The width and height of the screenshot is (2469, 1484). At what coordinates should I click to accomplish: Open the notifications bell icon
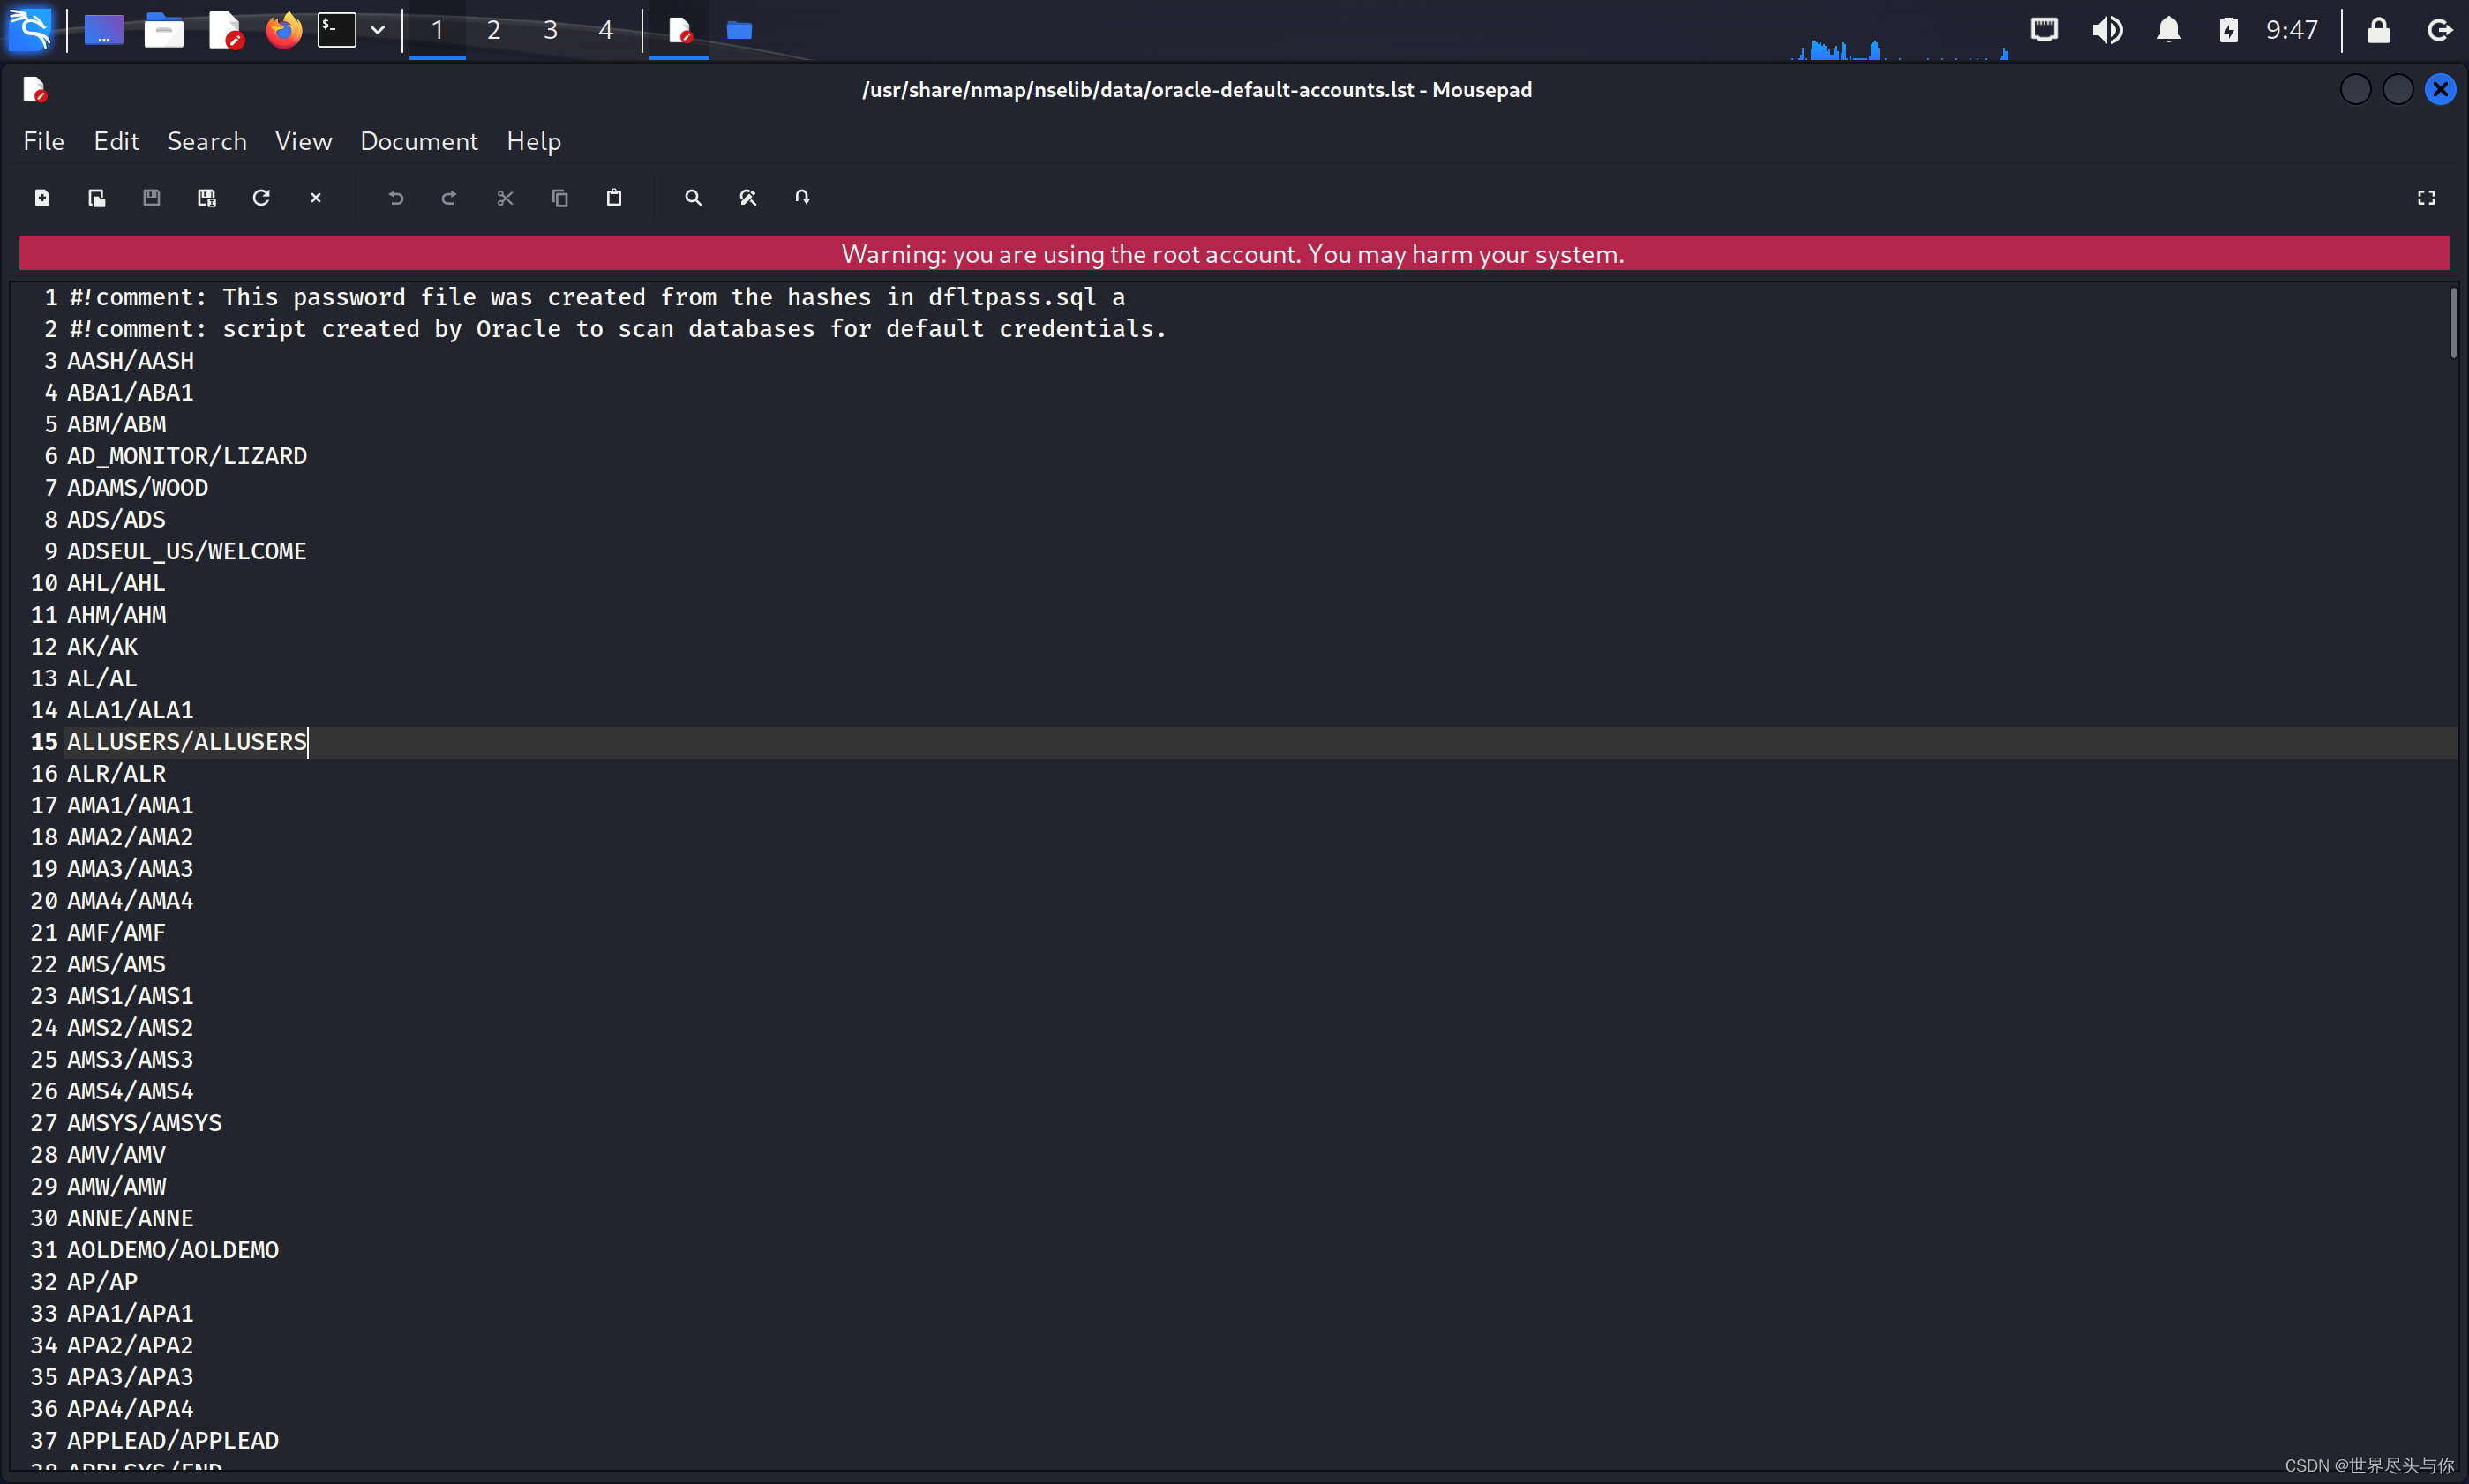tap(2168, 30)
